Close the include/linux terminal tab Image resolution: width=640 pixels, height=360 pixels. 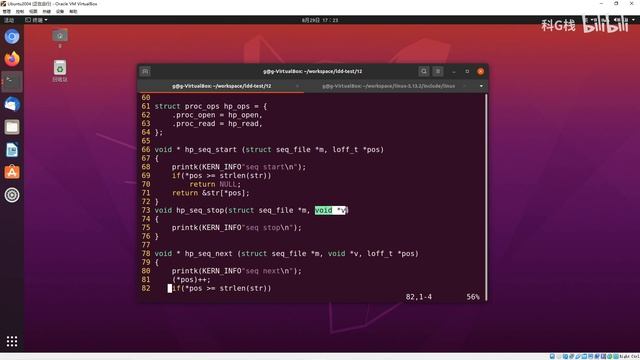point(464,86)
